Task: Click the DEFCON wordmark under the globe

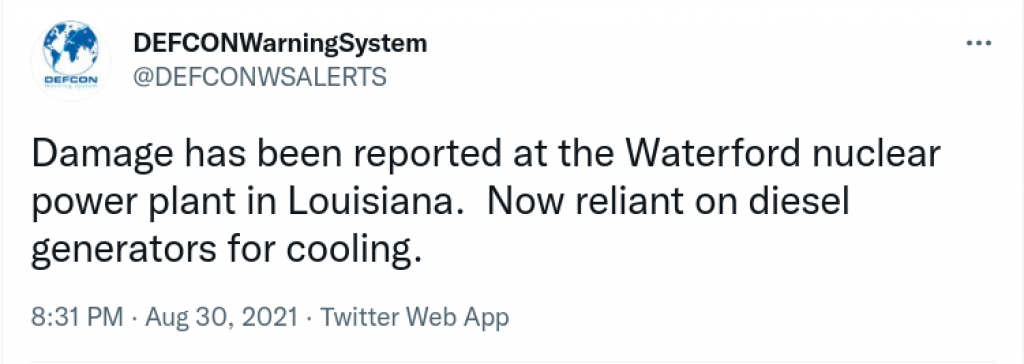Action: 70,80
